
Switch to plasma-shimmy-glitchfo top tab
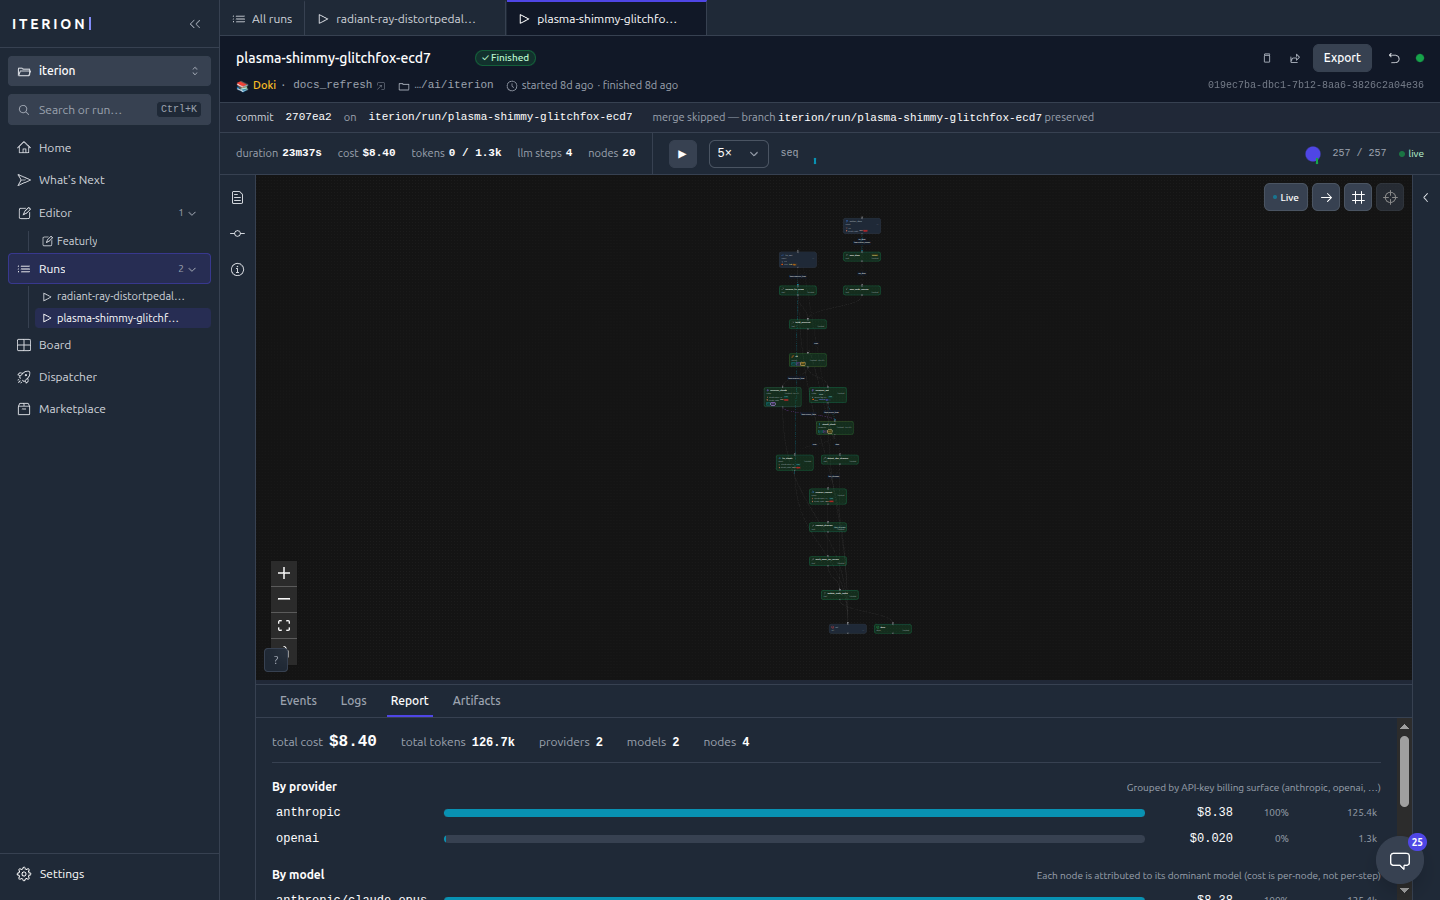(x=606, y=19)
